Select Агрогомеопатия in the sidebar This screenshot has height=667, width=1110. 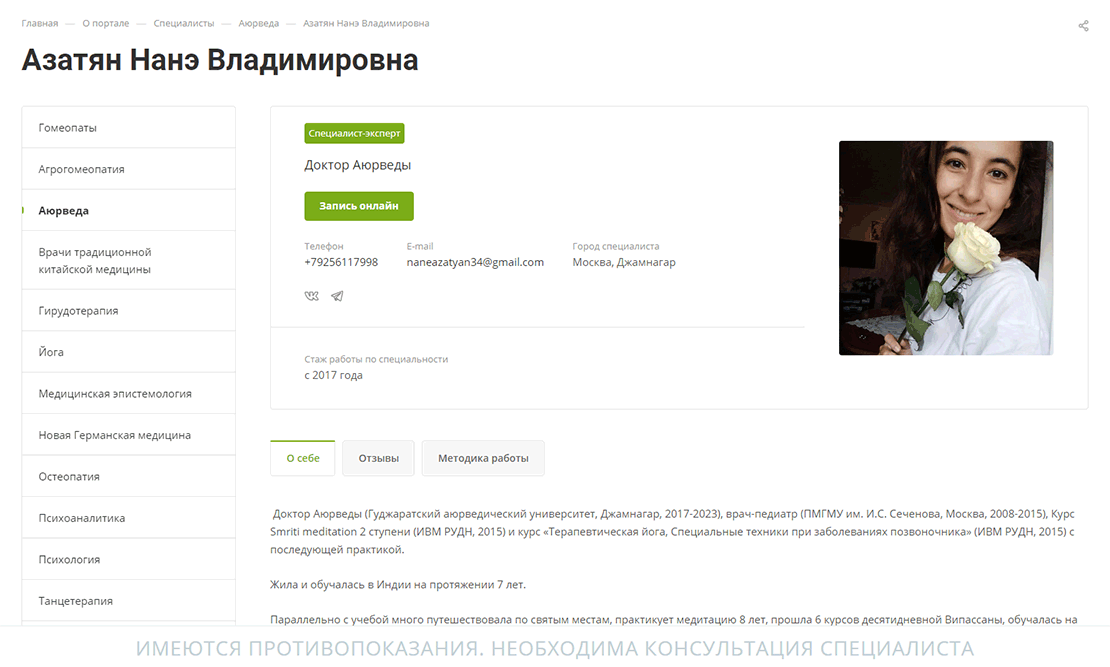click(x=129, y=169)
